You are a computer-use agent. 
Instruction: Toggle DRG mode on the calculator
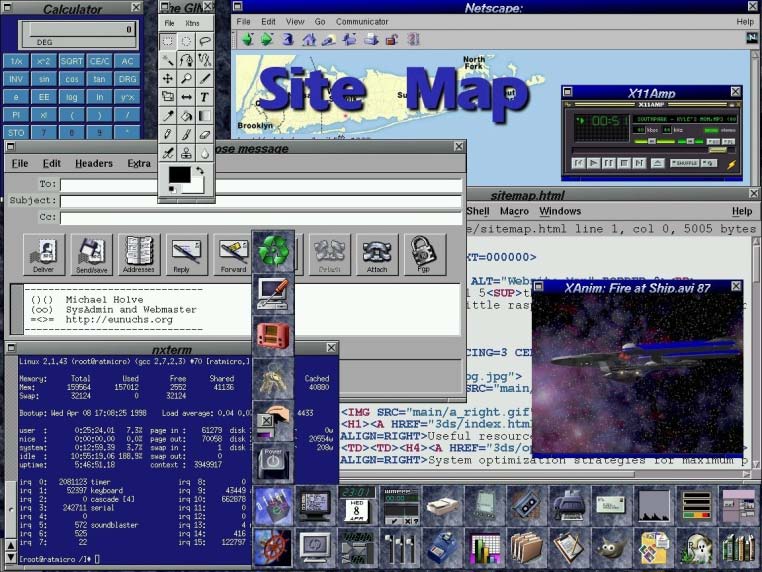tap(127, 79)
